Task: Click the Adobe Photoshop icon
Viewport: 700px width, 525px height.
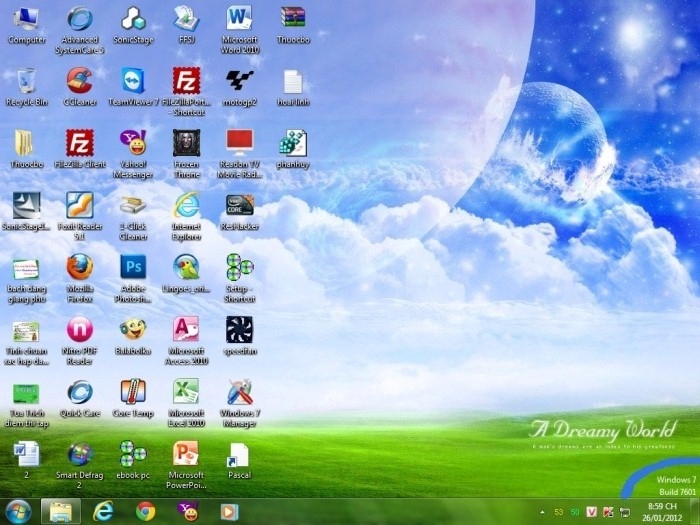Action: click(133, 279)
